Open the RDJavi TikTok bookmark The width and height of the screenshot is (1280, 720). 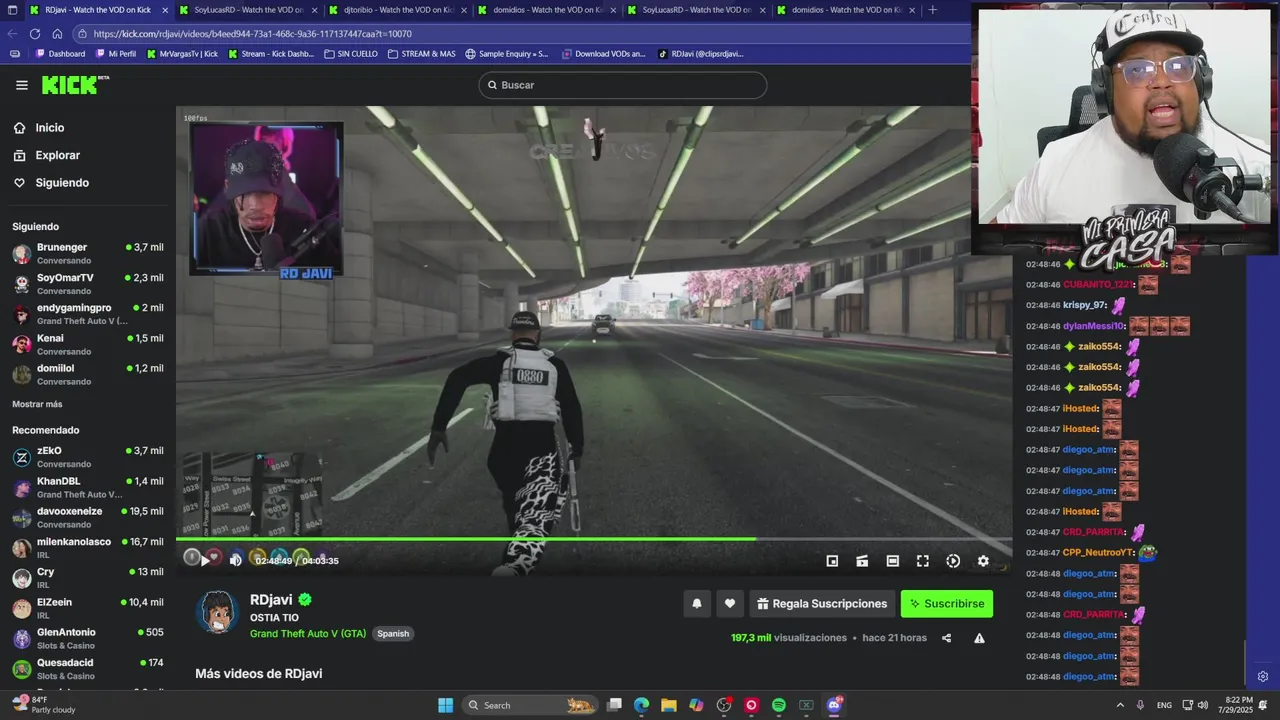(701, 54)
